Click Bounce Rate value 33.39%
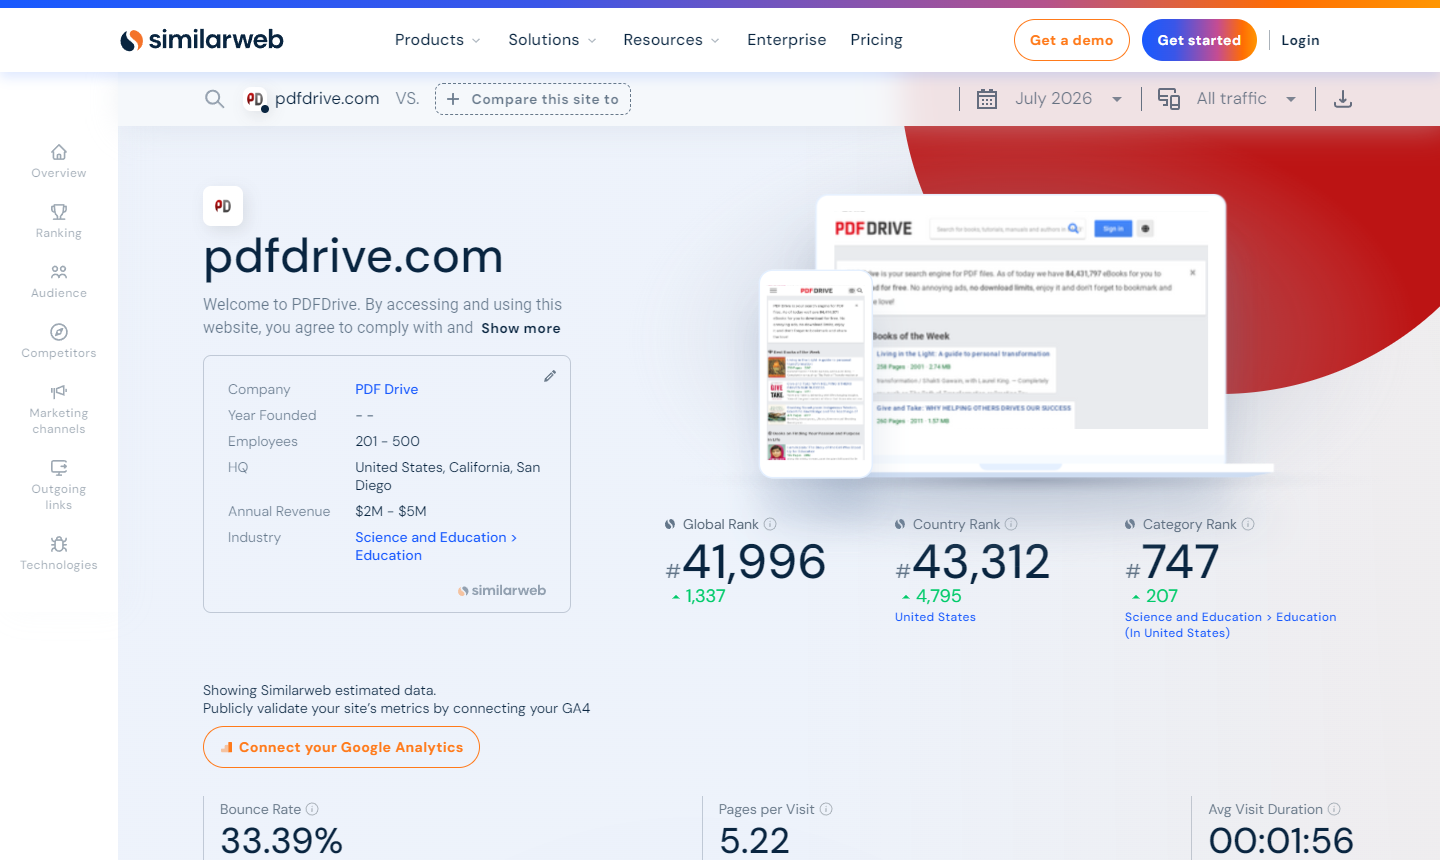 coord(281,841)
